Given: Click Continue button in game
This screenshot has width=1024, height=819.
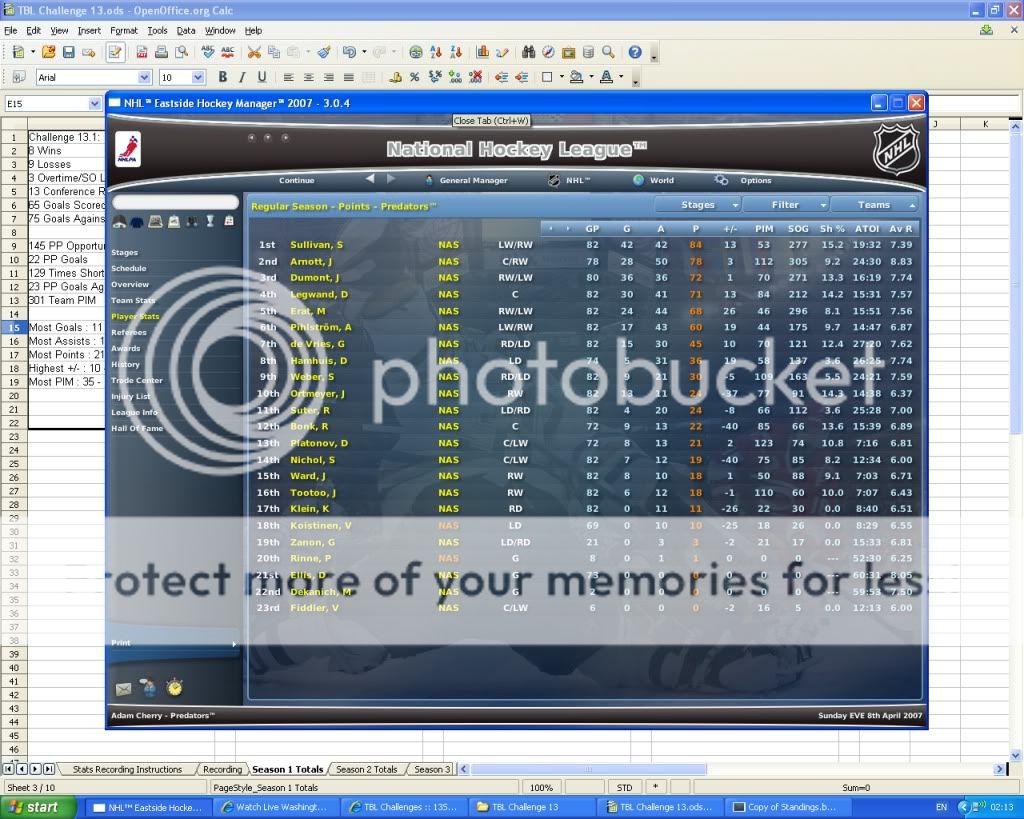Looking at the screenshot, I should coord(296,180).
